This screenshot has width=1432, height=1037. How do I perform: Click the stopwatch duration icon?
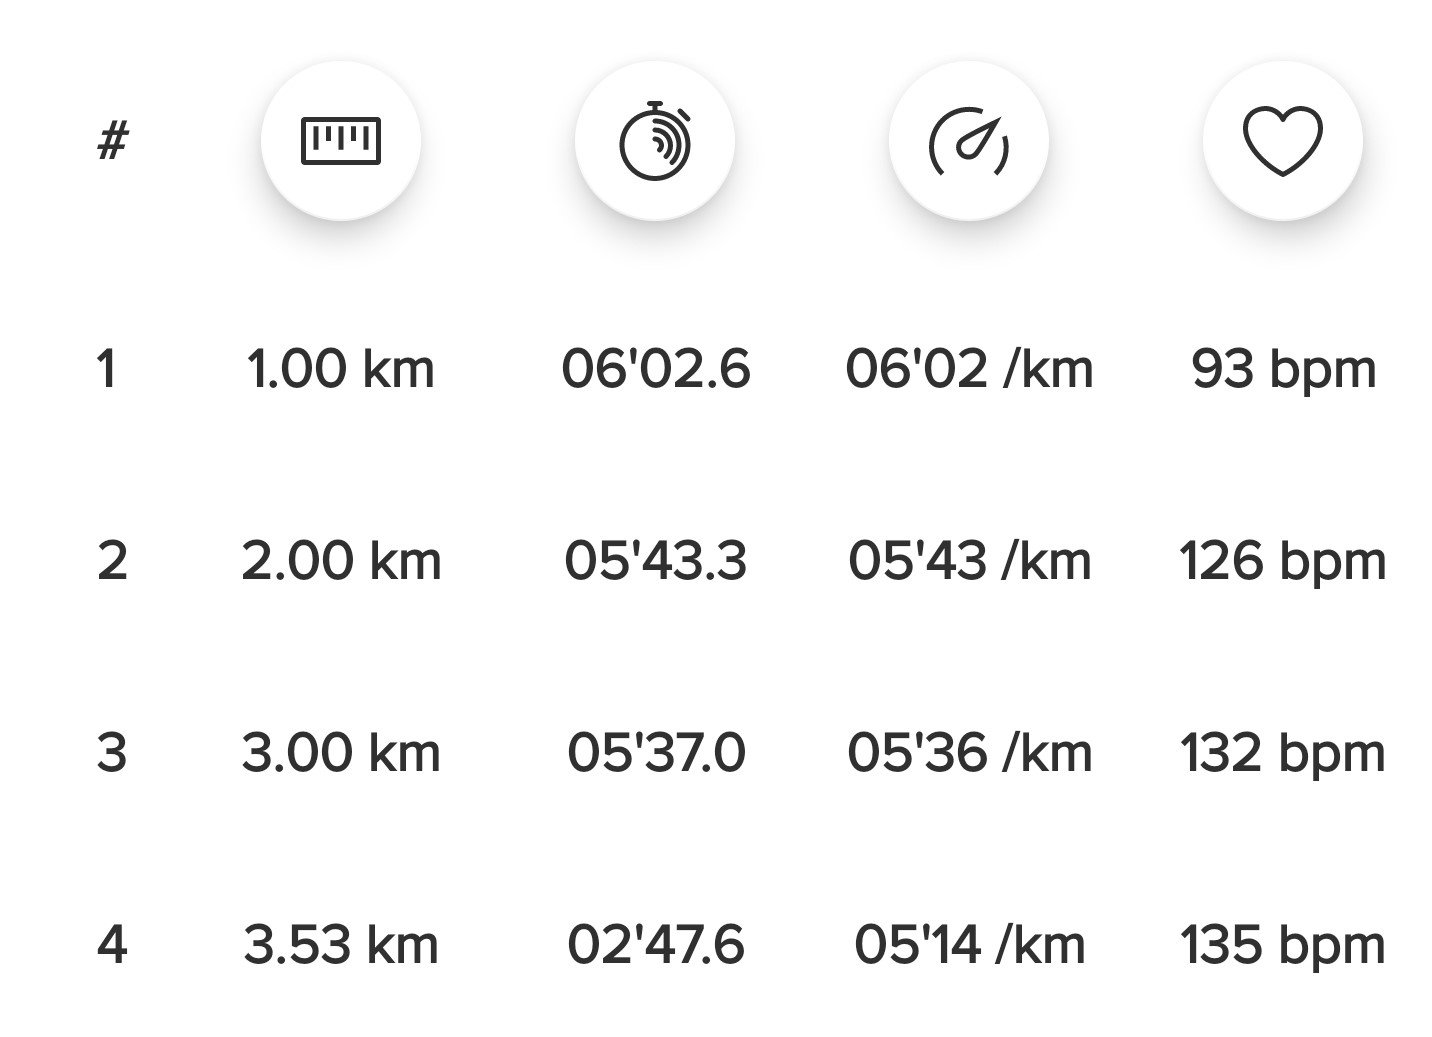point(655,141)
